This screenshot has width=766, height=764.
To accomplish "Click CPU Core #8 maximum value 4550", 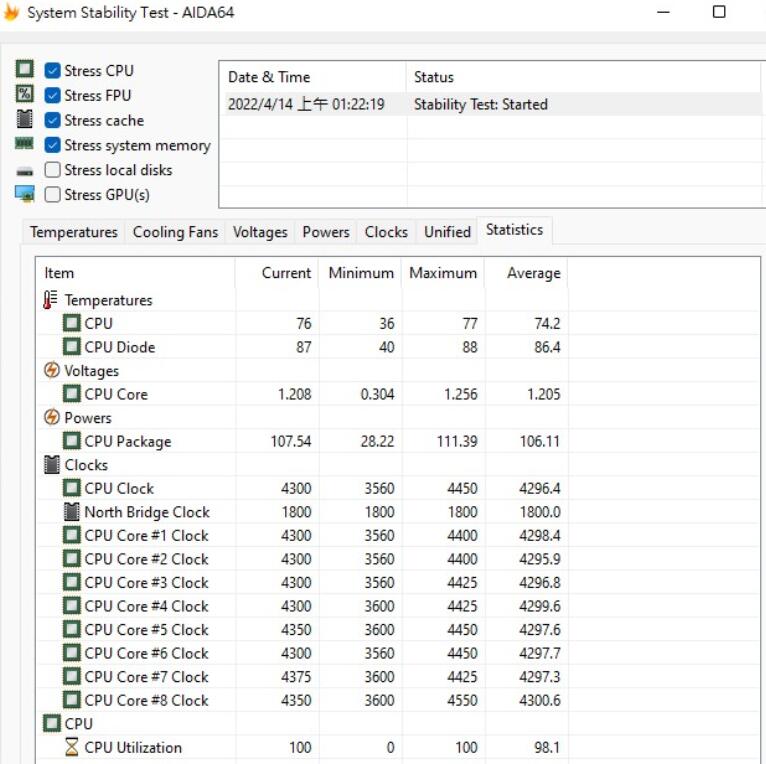I will 462,700.
